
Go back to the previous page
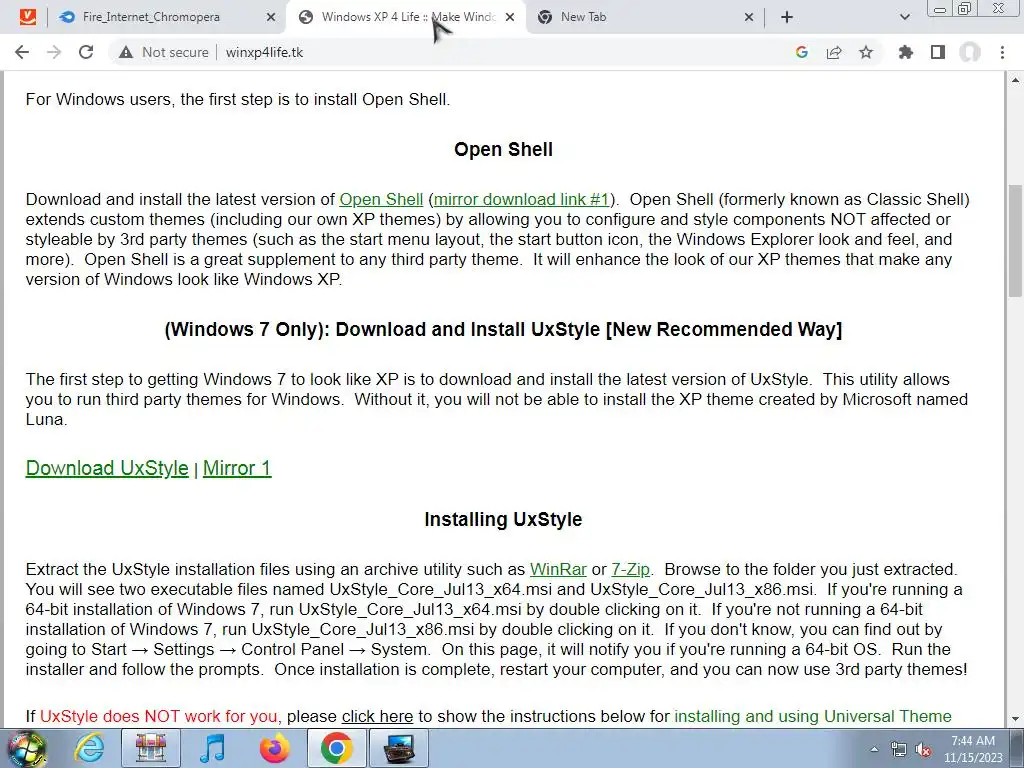click(22, 52)
